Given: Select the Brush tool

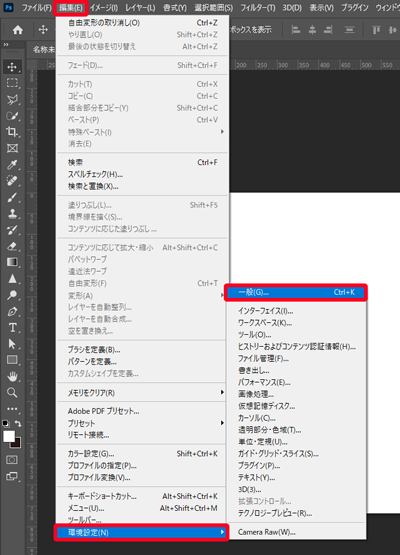Looking at the screenshot, I should (12, 197).
